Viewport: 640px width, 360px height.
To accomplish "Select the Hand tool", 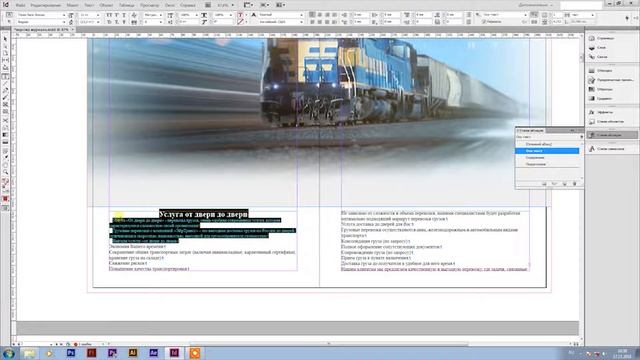I will tap(5, 165).
